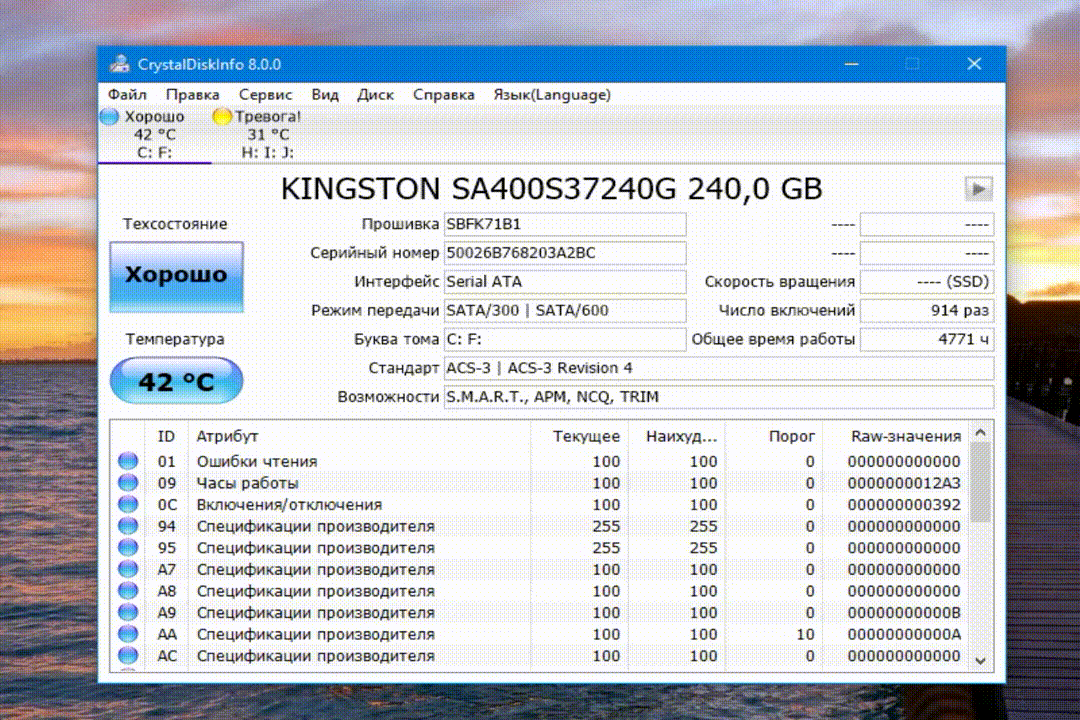Click the Raw-значения column header
This screenshot has height=720, width=1080.
pos(896,436)
